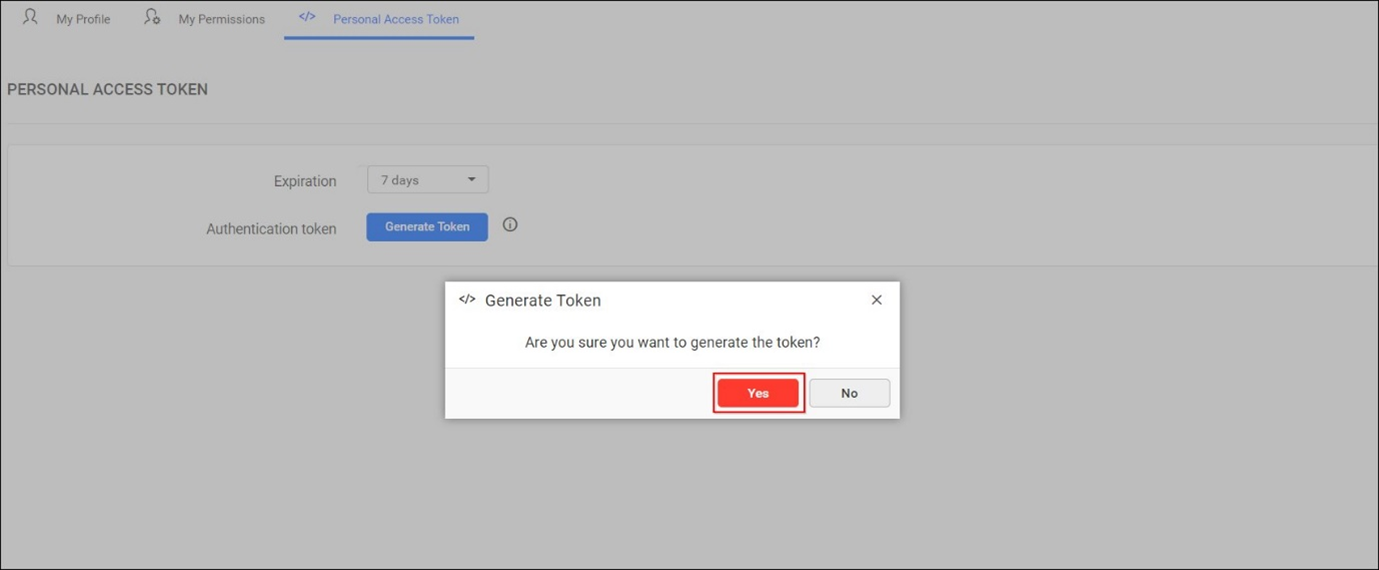Click the info icon next to Generate Token
Image resolution: width=1379 pixels, height=570 pixels.
pos(510,225)
